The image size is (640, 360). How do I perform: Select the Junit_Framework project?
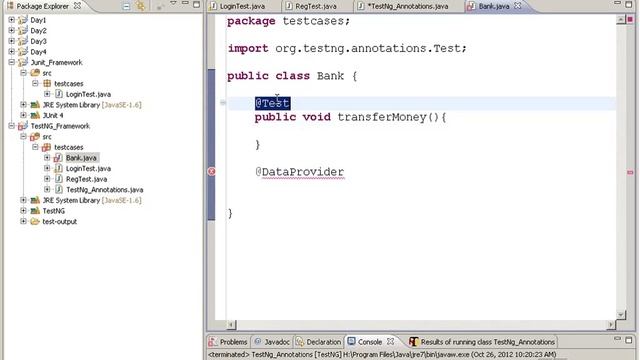[56, 62]
